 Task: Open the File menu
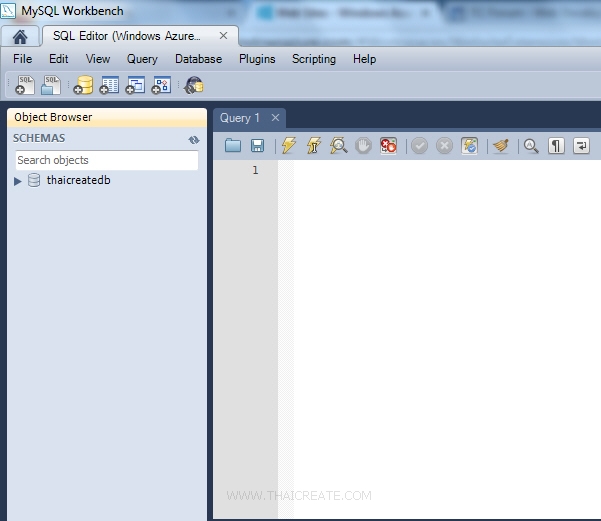23,59
